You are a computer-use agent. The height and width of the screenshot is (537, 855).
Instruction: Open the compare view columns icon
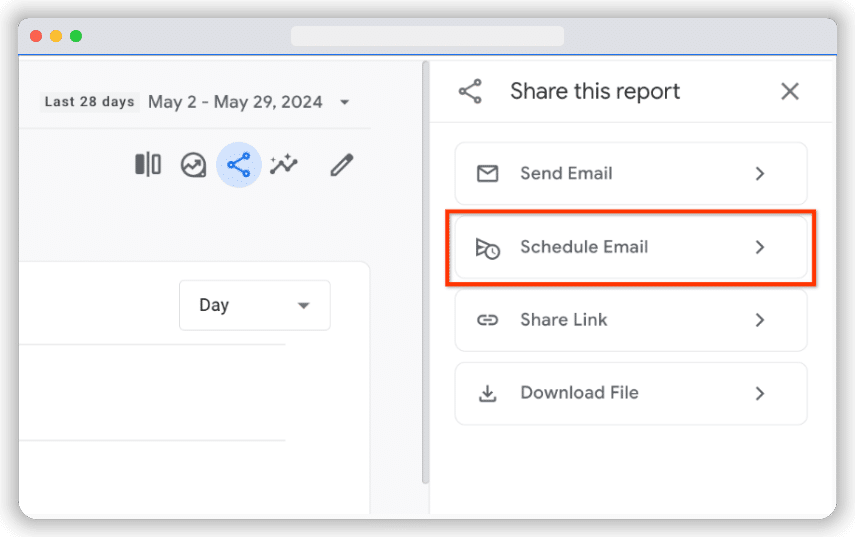pyautogui.click(x=148, y=164)
